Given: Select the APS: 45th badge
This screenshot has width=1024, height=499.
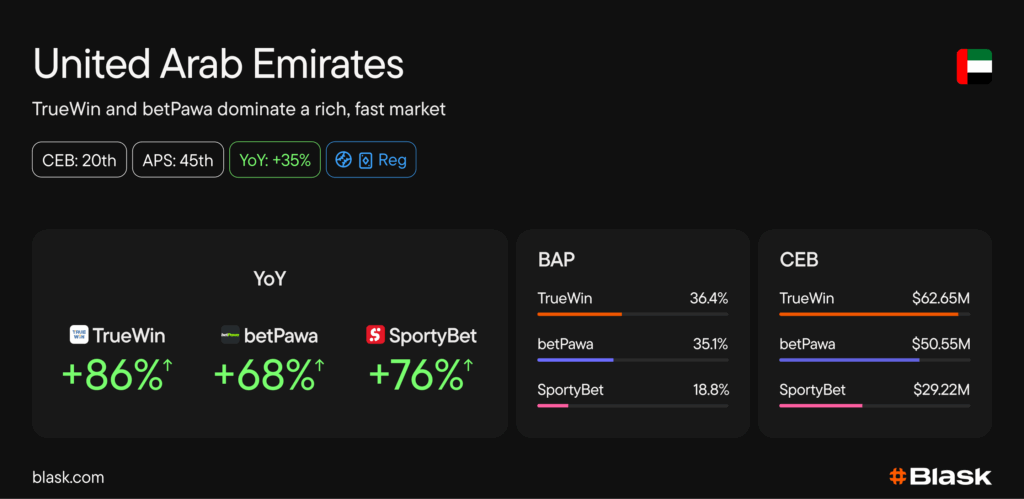Looking at the screenshot, I should 179,160.
